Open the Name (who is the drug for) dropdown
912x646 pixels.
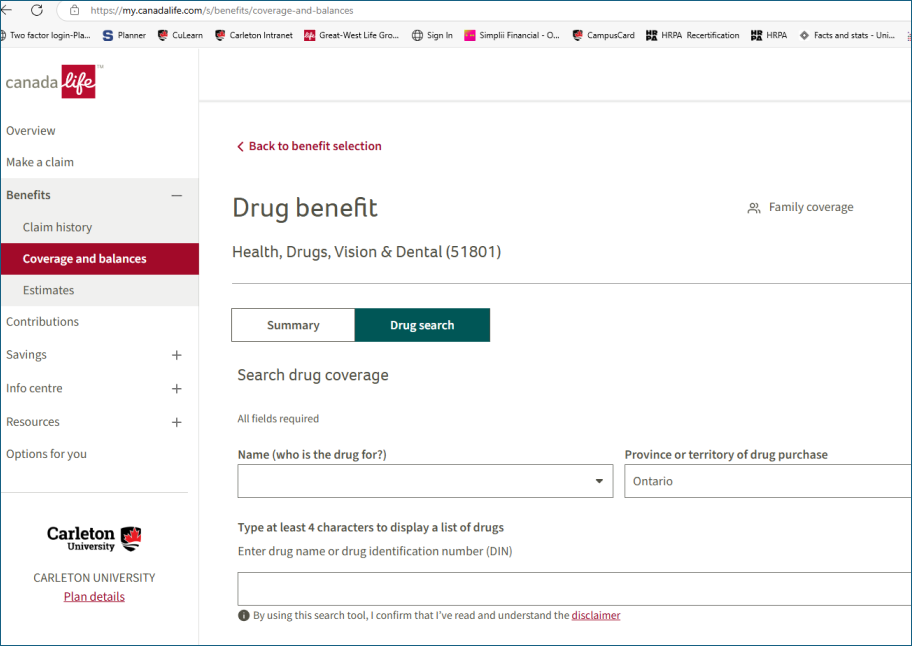tap(425, 481)
